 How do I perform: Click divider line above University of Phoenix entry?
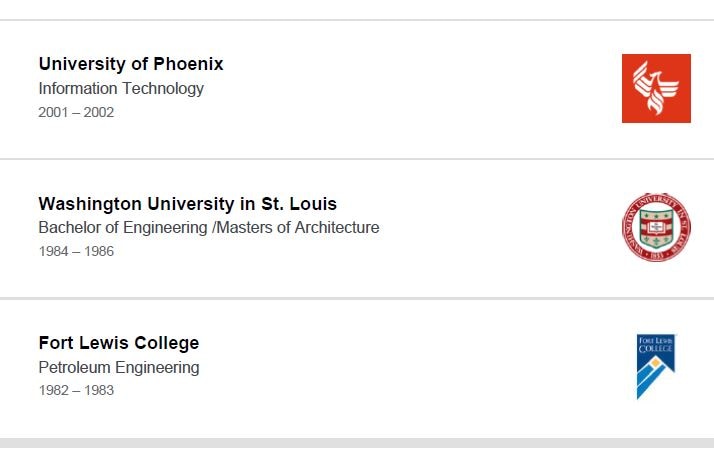(357, 20)
